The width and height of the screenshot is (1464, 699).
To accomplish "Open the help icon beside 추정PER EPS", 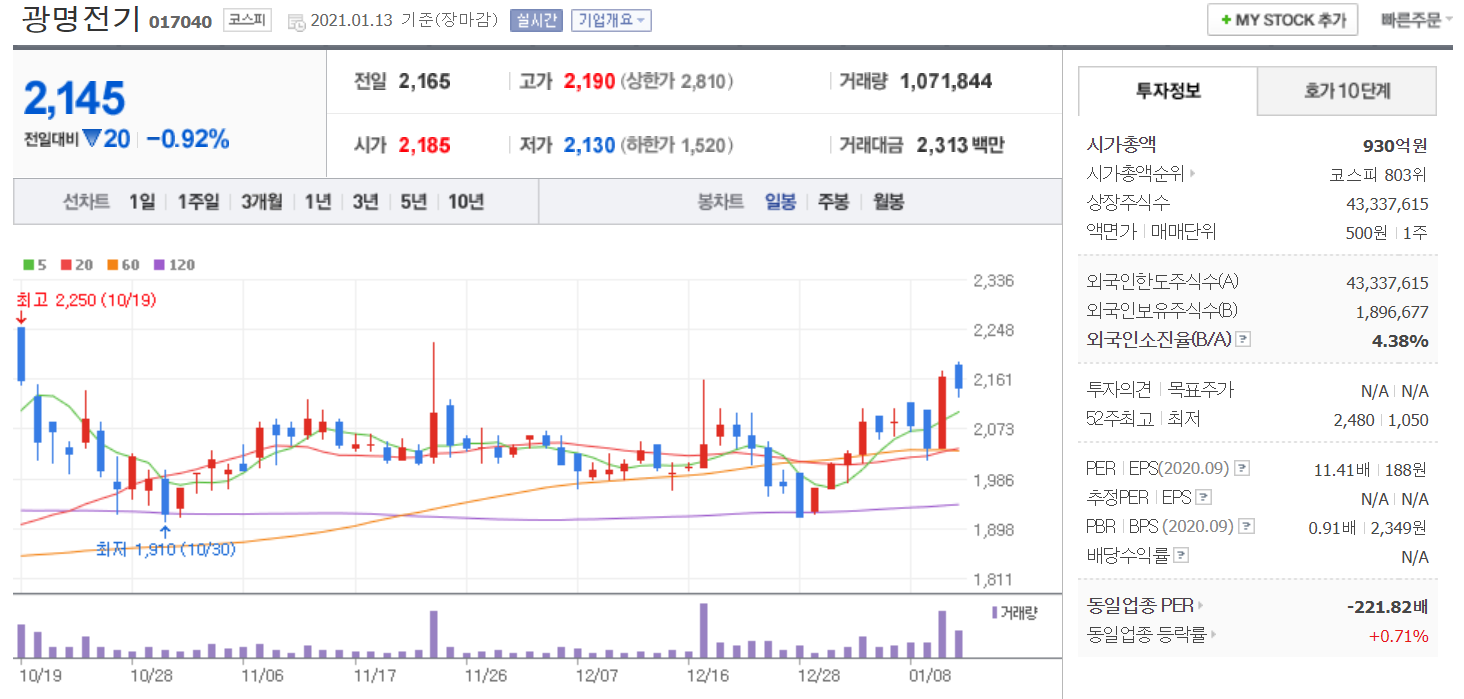I will pos(1204,497).
